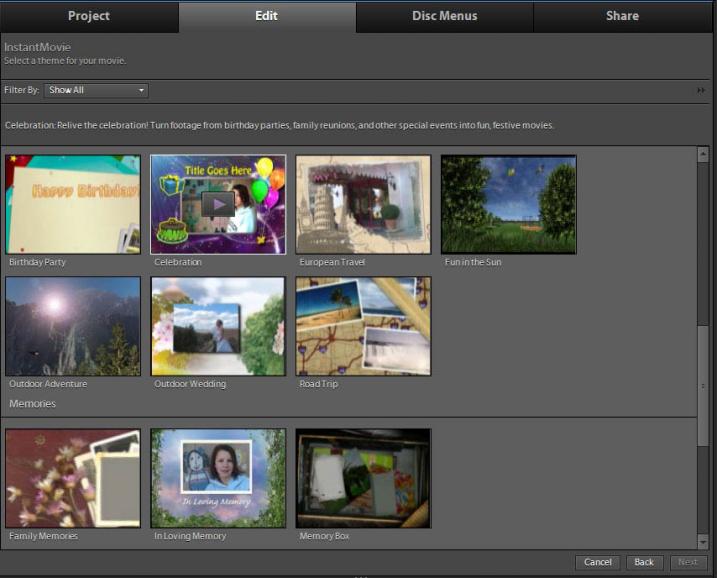This screenshot has height=578, width=717.
Task: Click the Cancel button
Action: 598,562
